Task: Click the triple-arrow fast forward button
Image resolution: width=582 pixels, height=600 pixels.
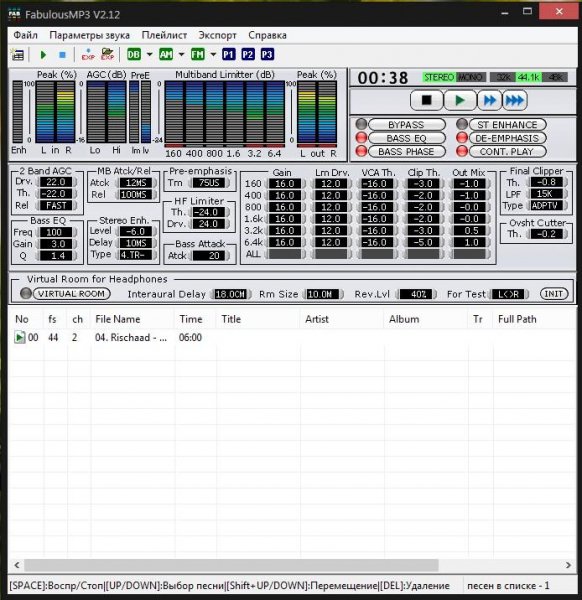Action: [x=515, y=100]
